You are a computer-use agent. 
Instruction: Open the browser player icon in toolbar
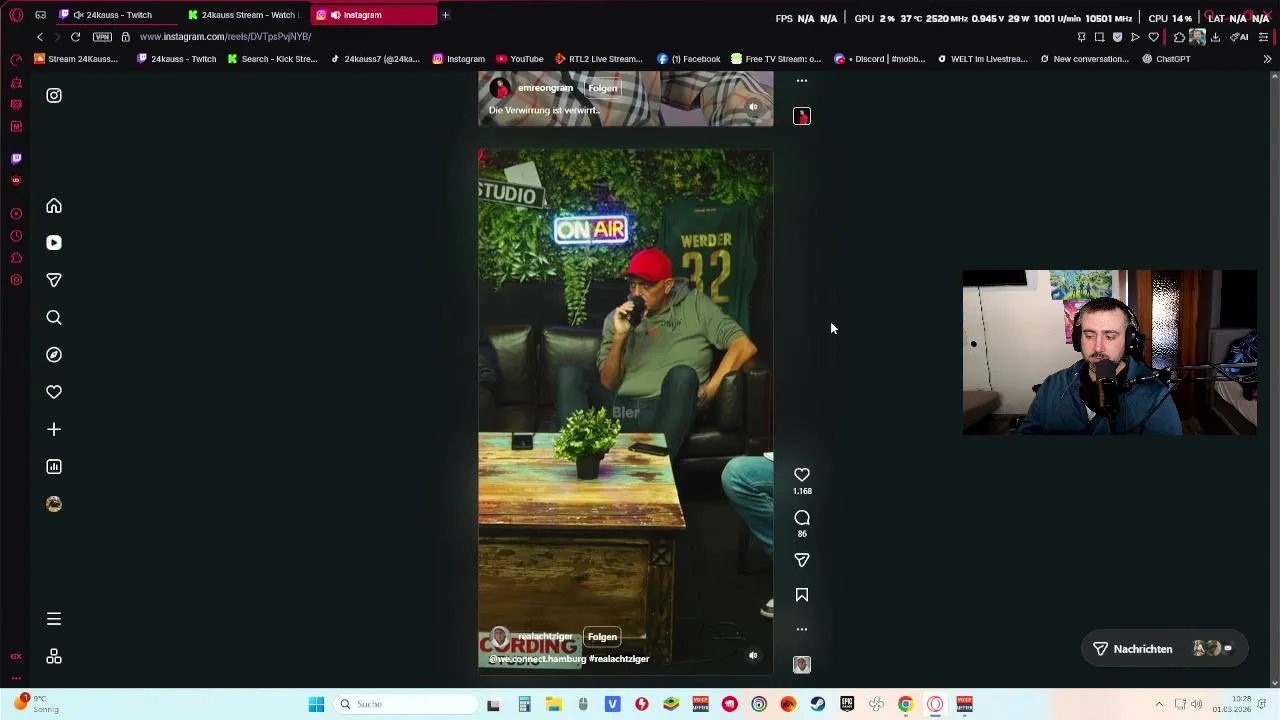[x=1135, y=37]
